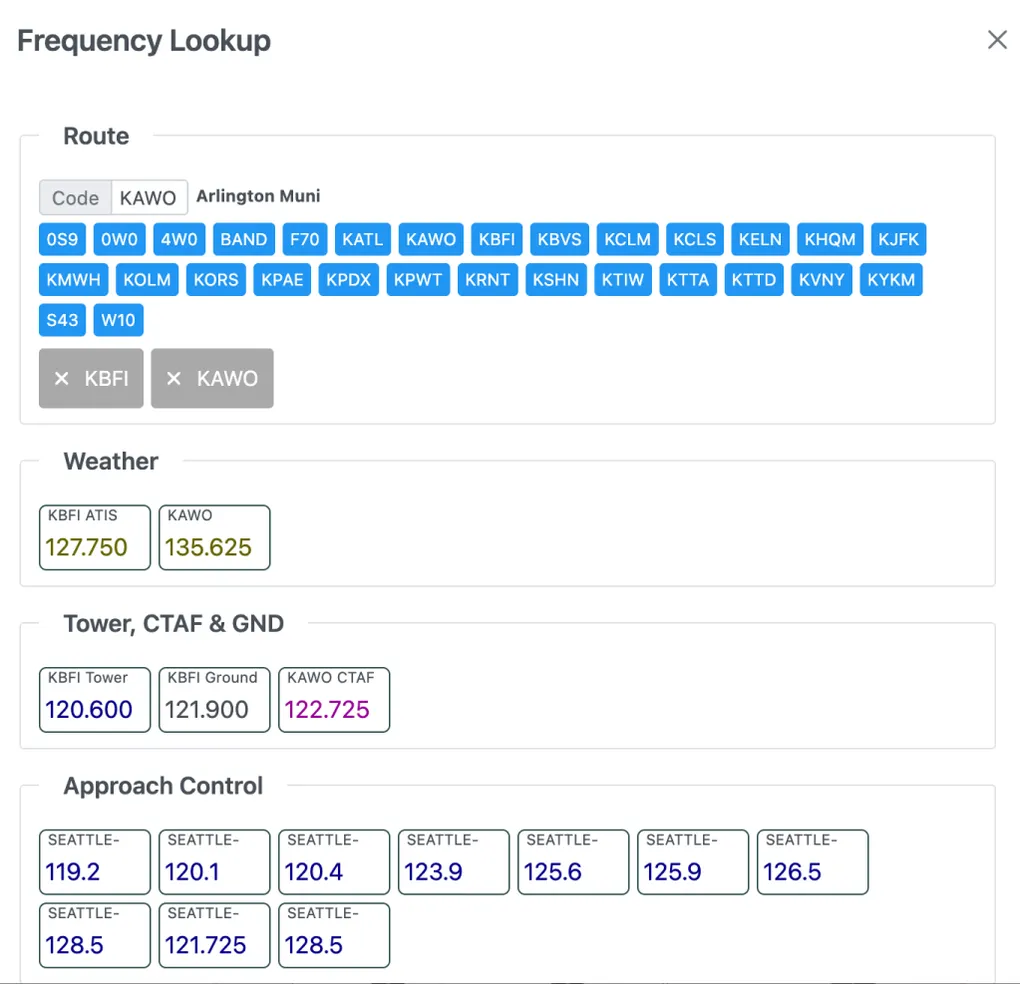Click the KYKM airport chip
Viewport: 1020px width, 984px height.
pyautogui.click(x=891, y=280)
